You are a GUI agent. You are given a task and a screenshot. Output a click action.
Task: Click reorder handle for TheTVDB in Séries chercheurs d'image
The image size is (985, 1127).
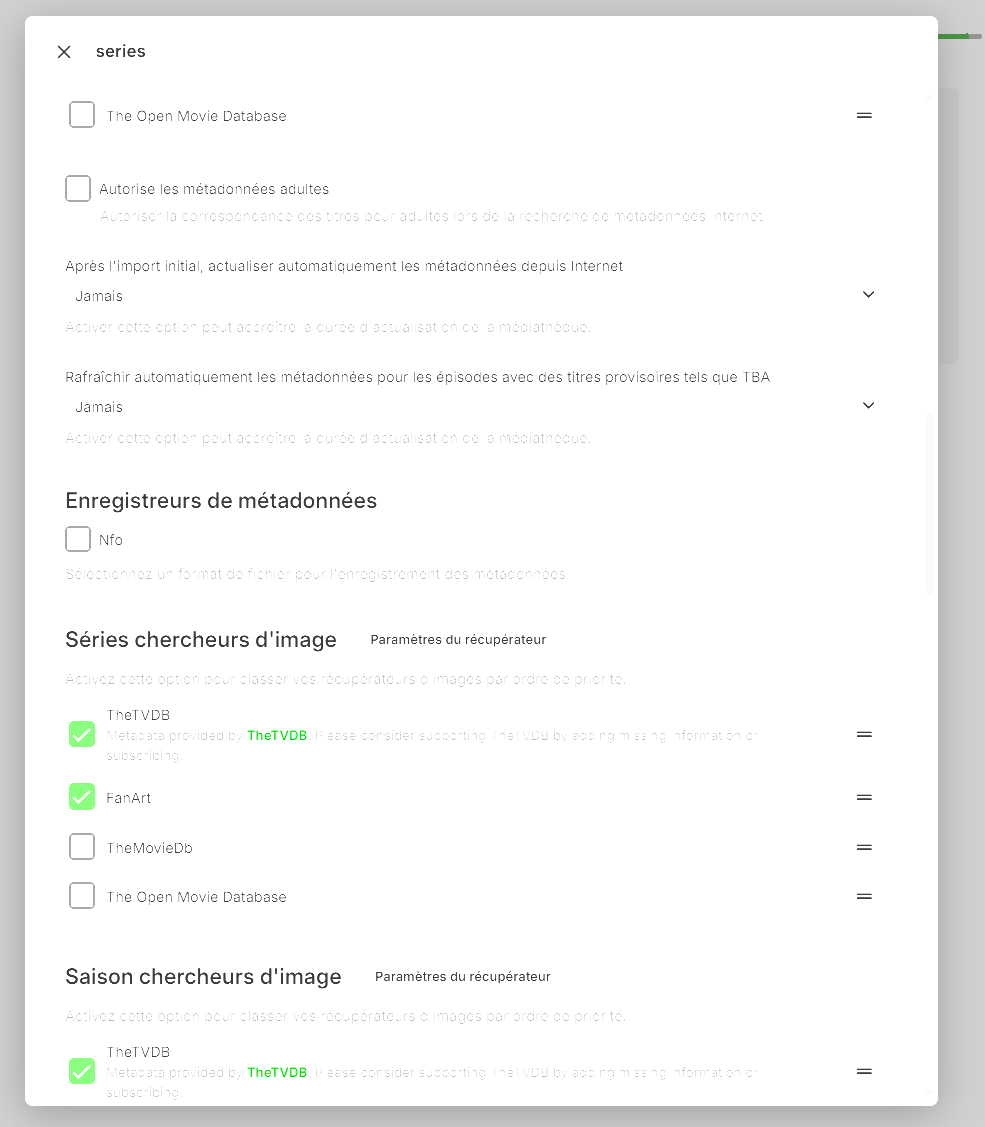(864, 734)
